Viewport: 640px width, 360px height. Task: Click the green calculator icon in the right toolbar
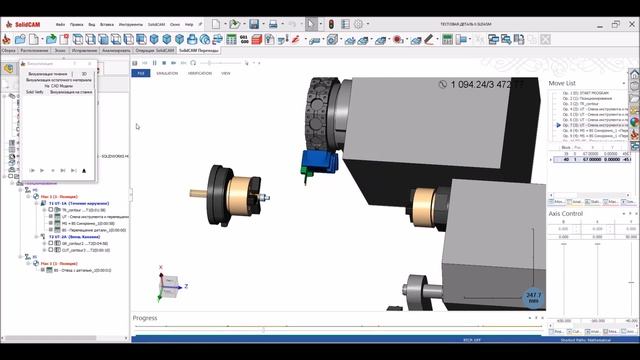[447, 39]
